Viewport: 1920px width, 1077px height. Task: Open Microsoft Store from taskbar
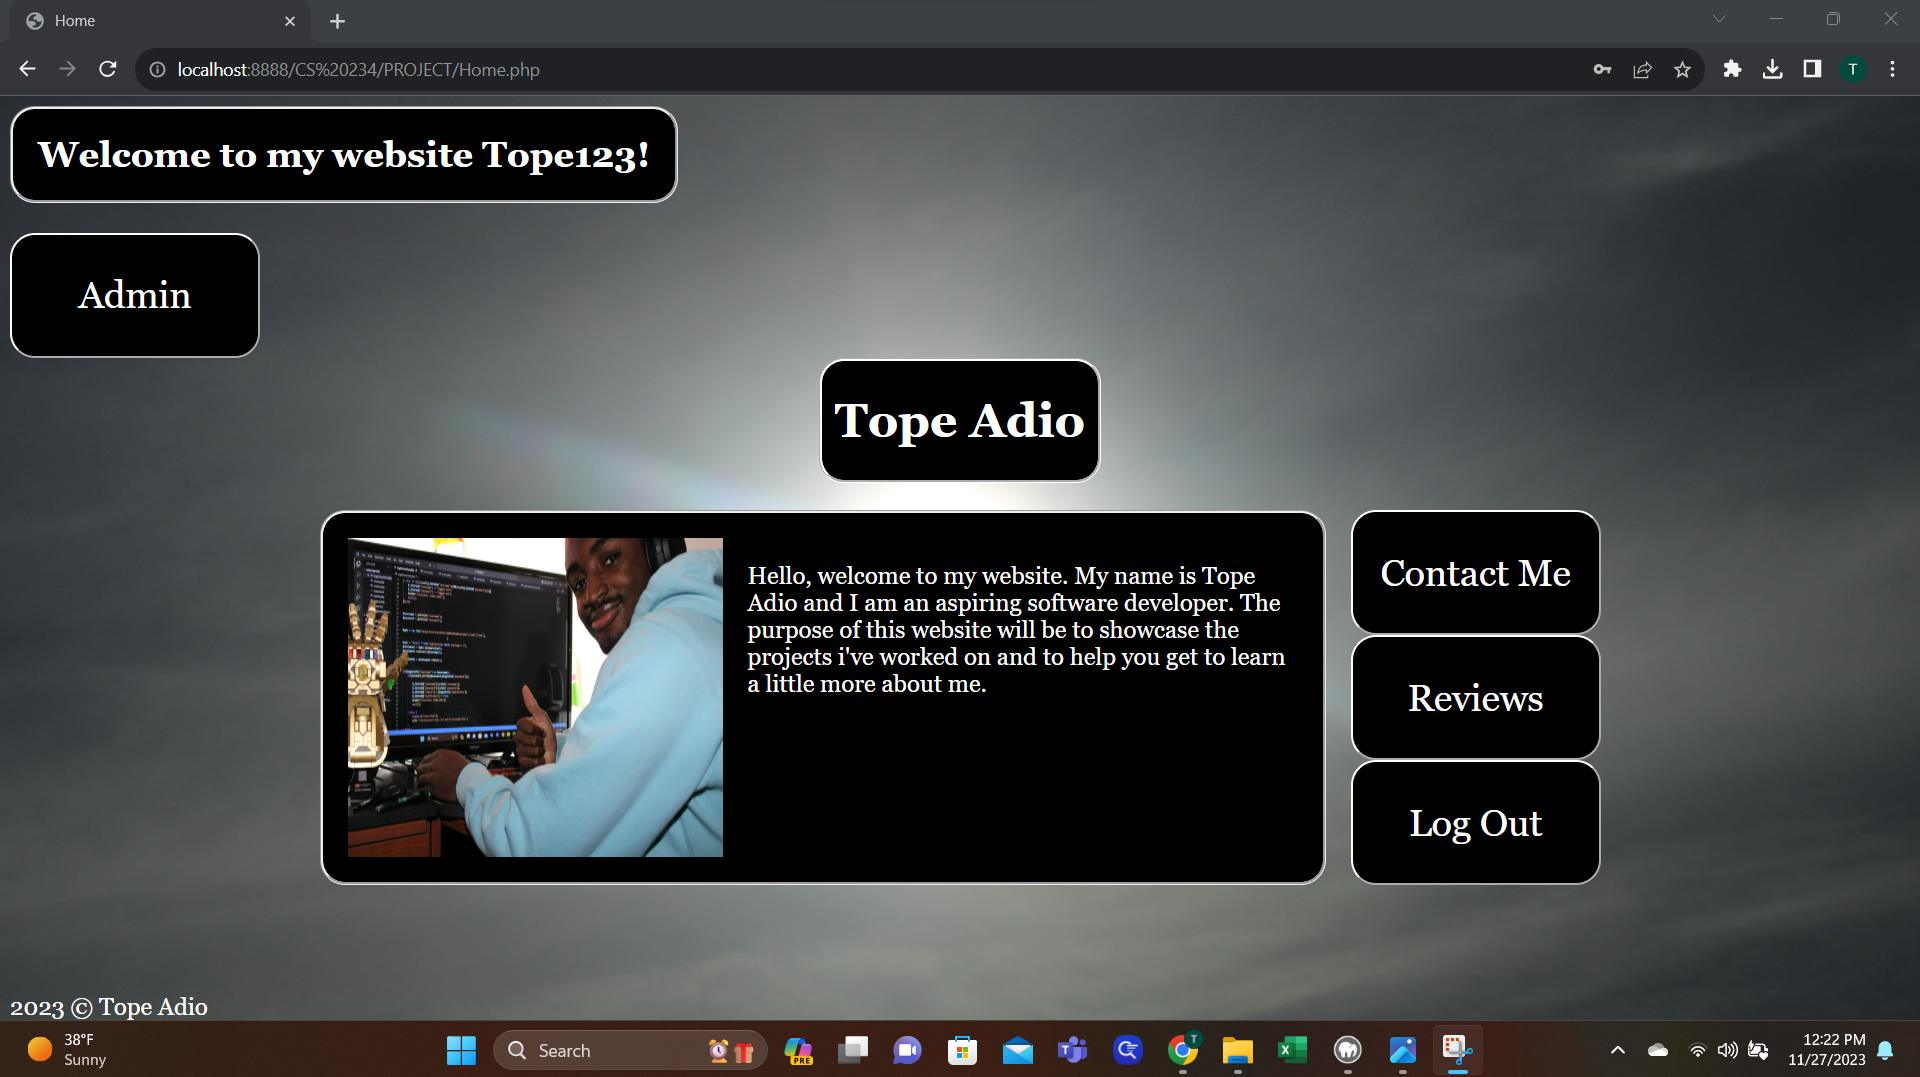point(962,1050)
